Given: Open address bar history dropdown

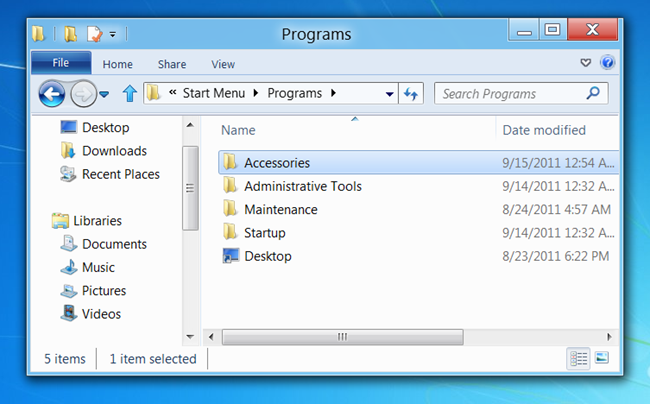Looking at the screenshot, I should (389, 94).
